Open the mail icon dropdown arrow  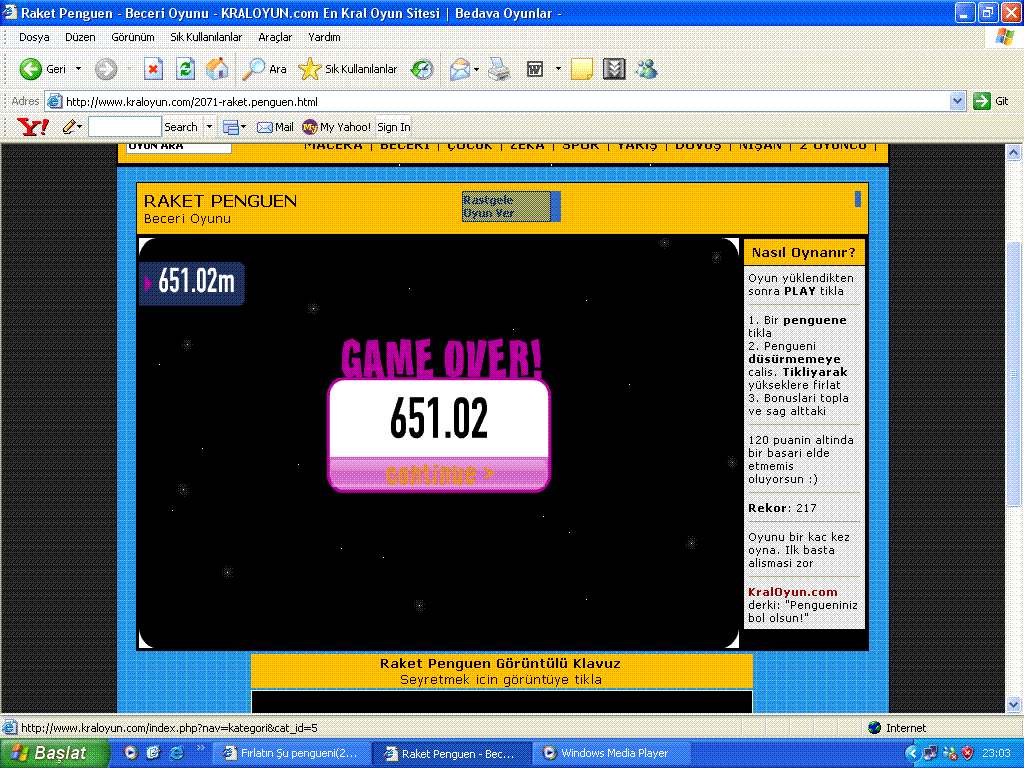[x=476, y=69]
